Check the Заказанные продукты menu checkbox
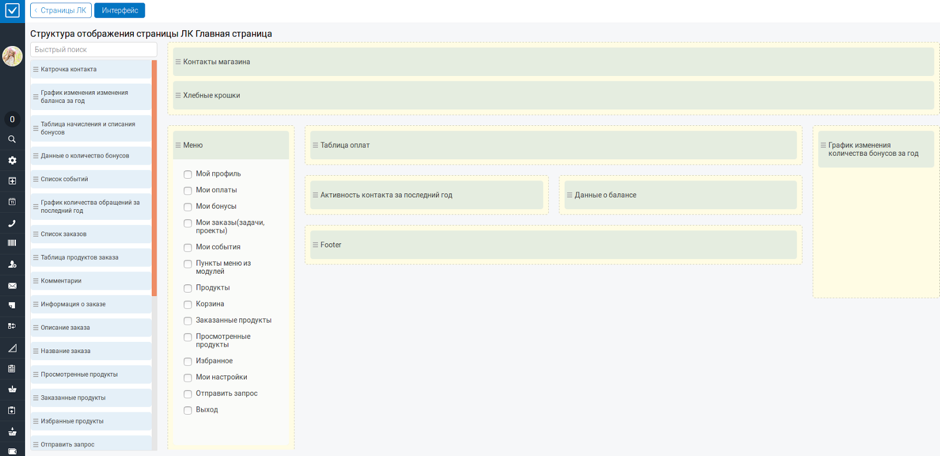Viewport: 940px width, 456px height. (x=188, y=321)
